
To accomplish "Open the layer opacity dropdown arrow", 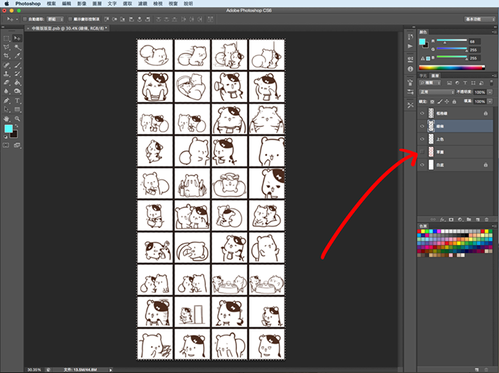I will click(x=490, y=92).
